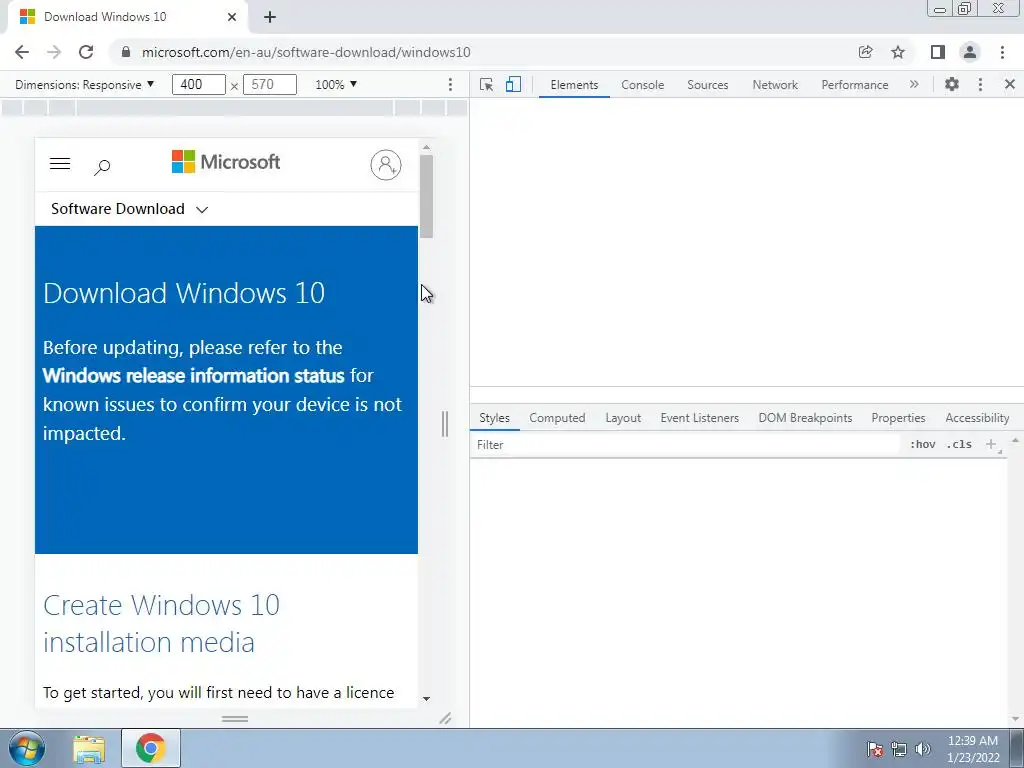Open the 100% zoom dropdown

[336, 84]
